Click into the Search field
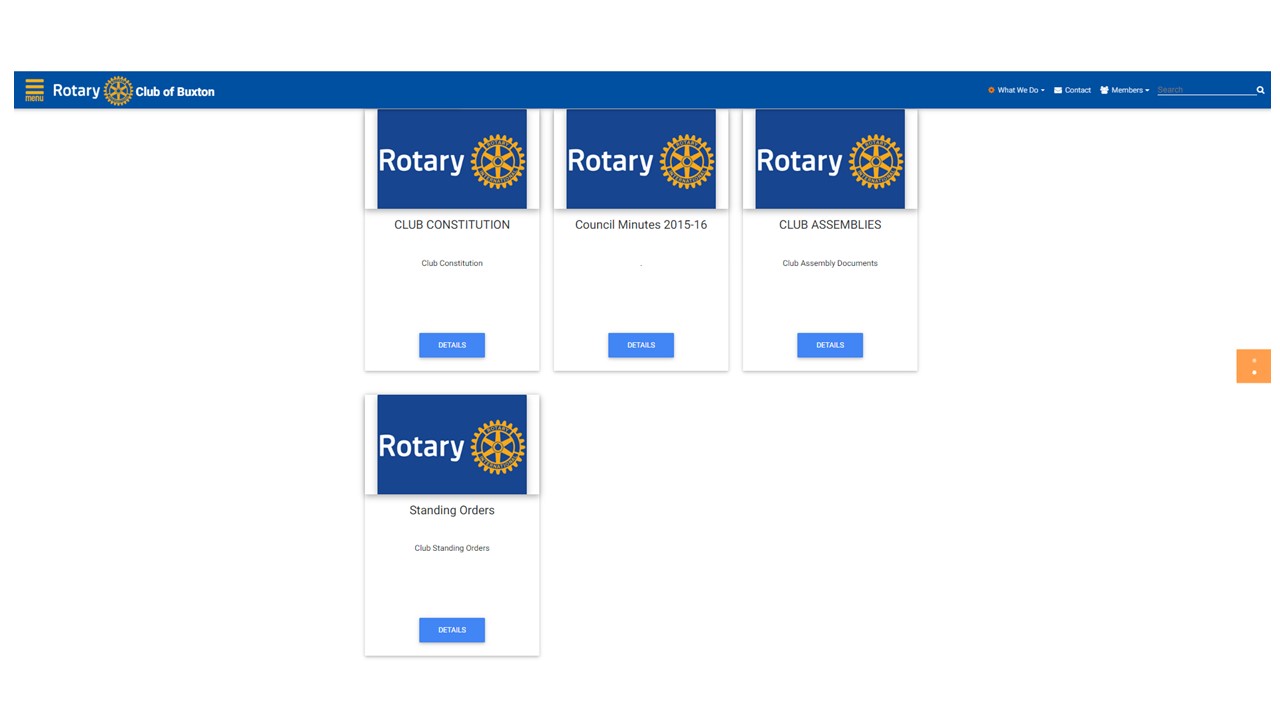Image resolution: width=1280 pixels, height=720 pixels. pyautogui.click(x=1205, y=90)
